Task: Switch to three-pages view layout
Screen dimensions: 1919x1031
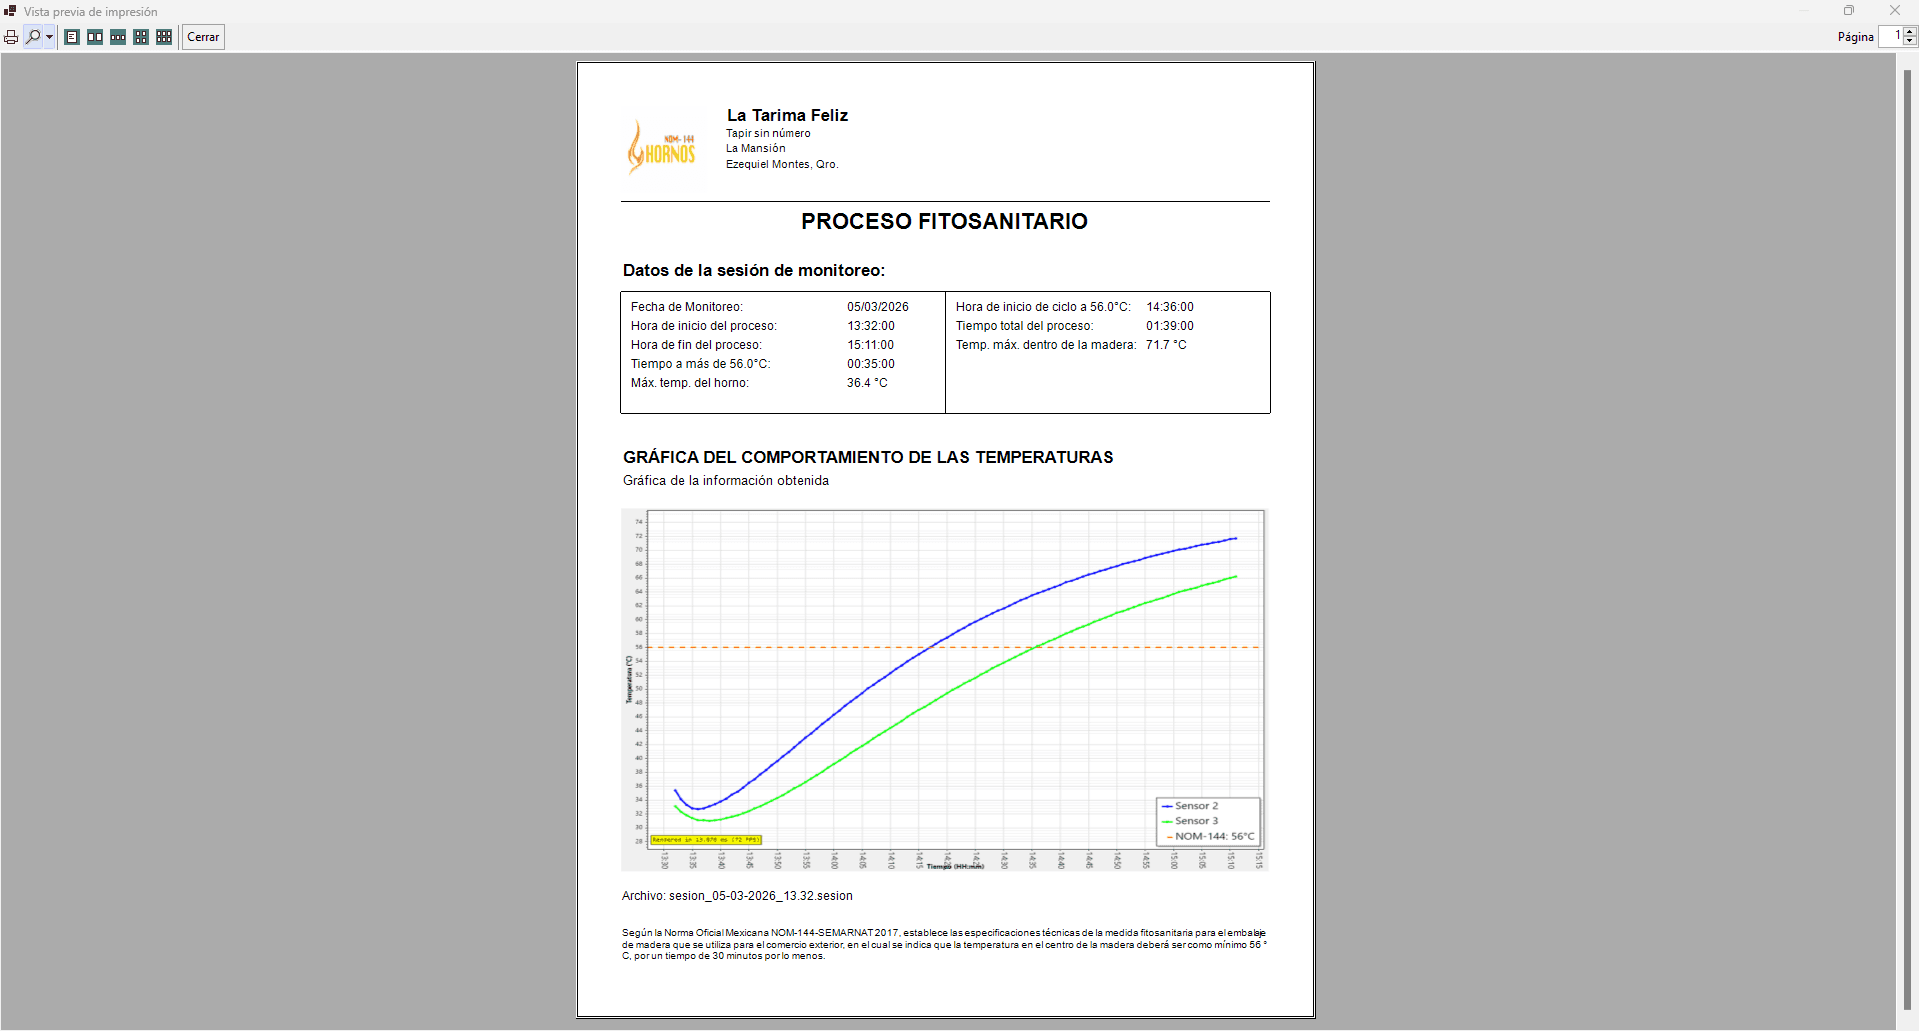Action: [x=118, y=37]
